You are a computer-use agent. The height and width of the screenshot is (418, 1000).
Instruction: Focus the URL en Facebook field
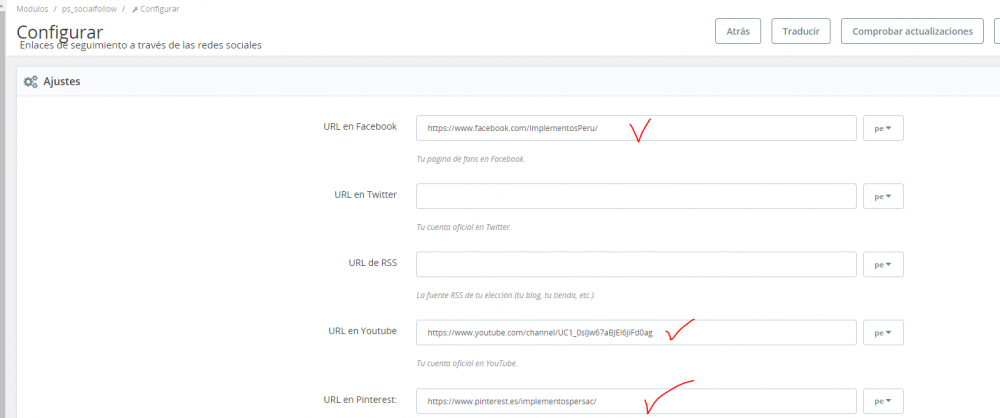636,129
